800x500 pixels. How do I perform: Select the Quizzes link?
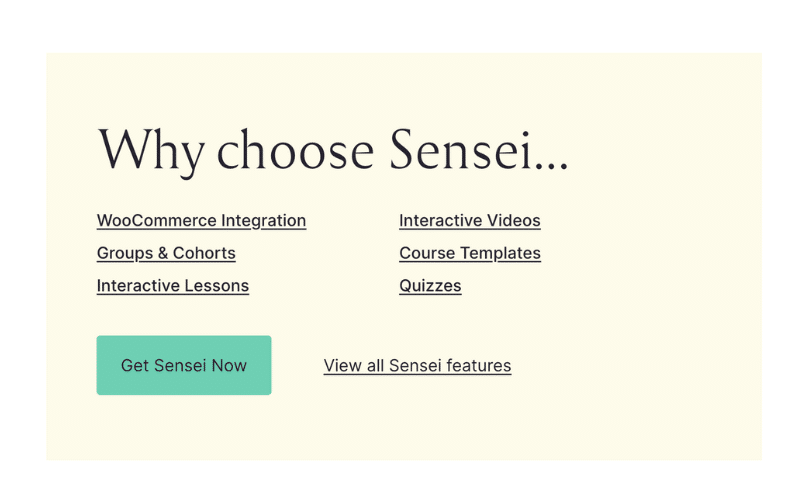point(430,286)
